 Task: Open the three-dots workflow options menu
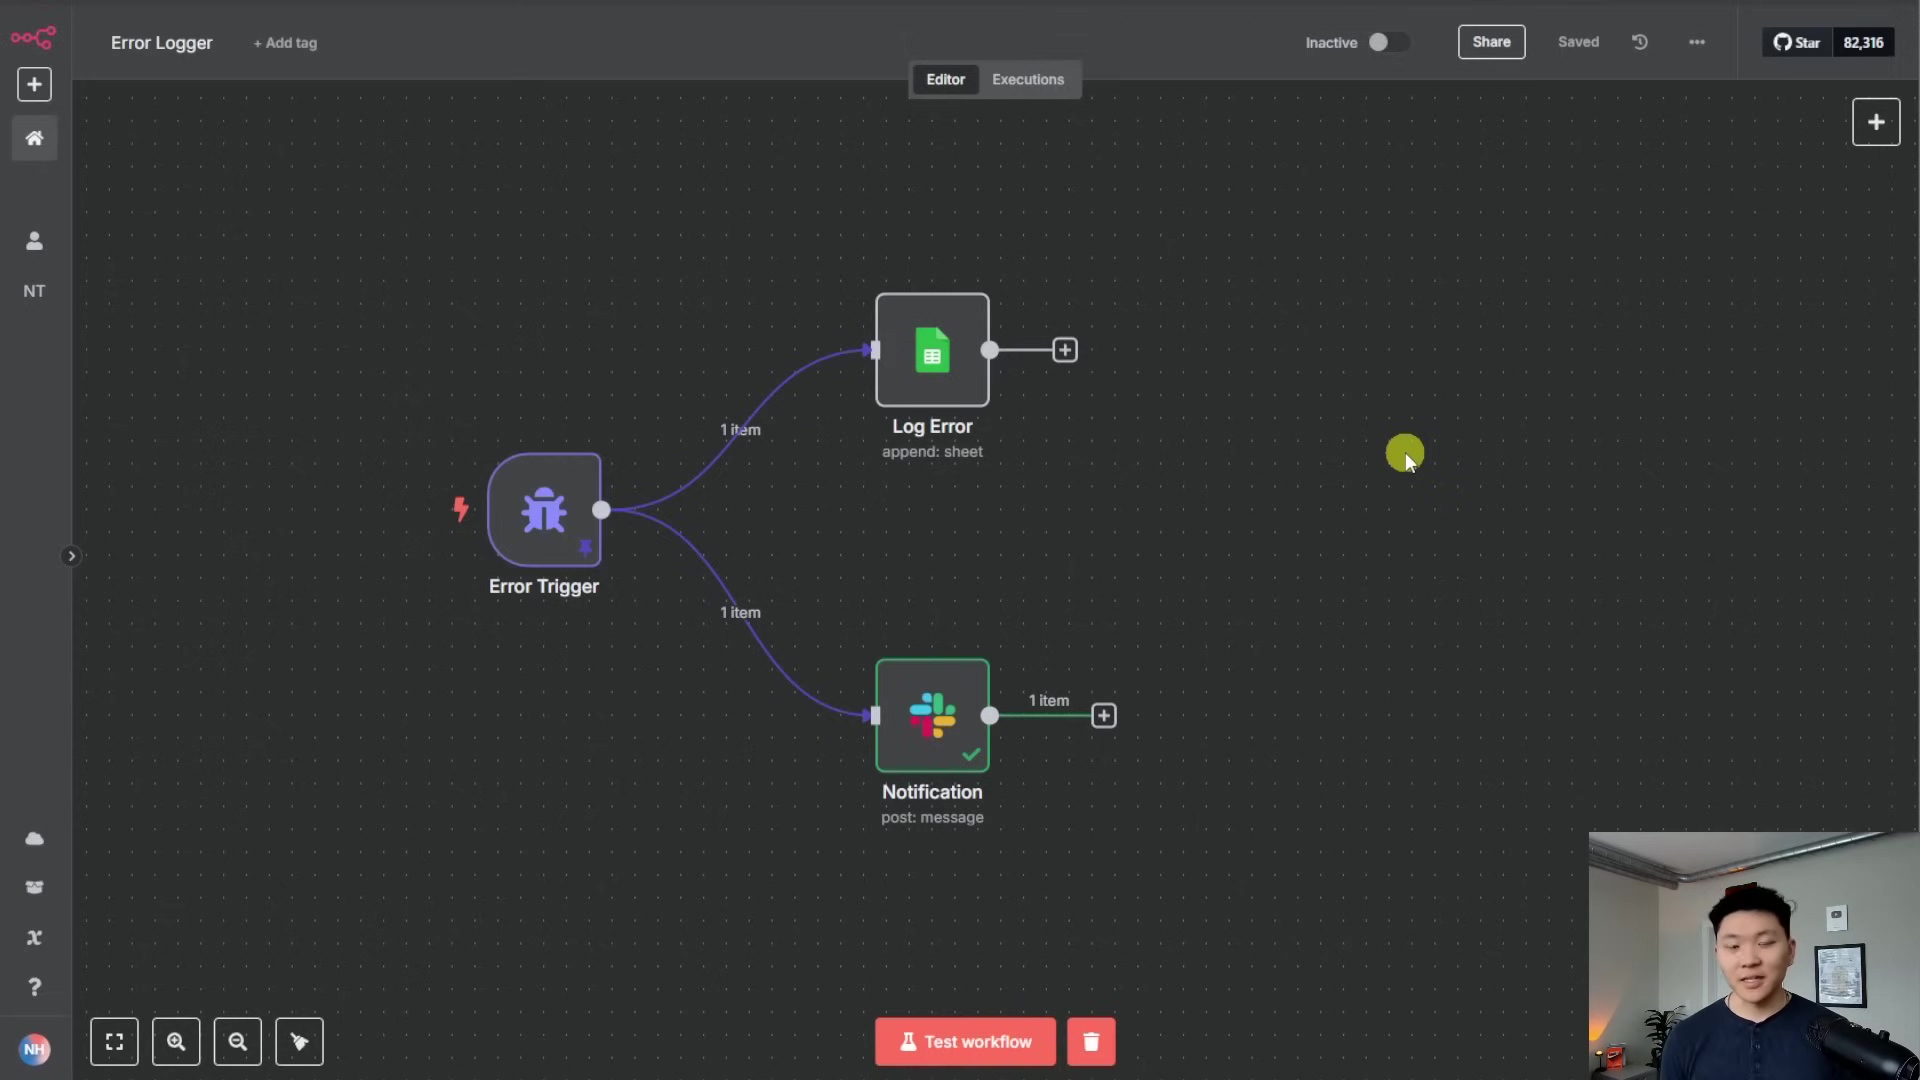[x=1697, y=42]
